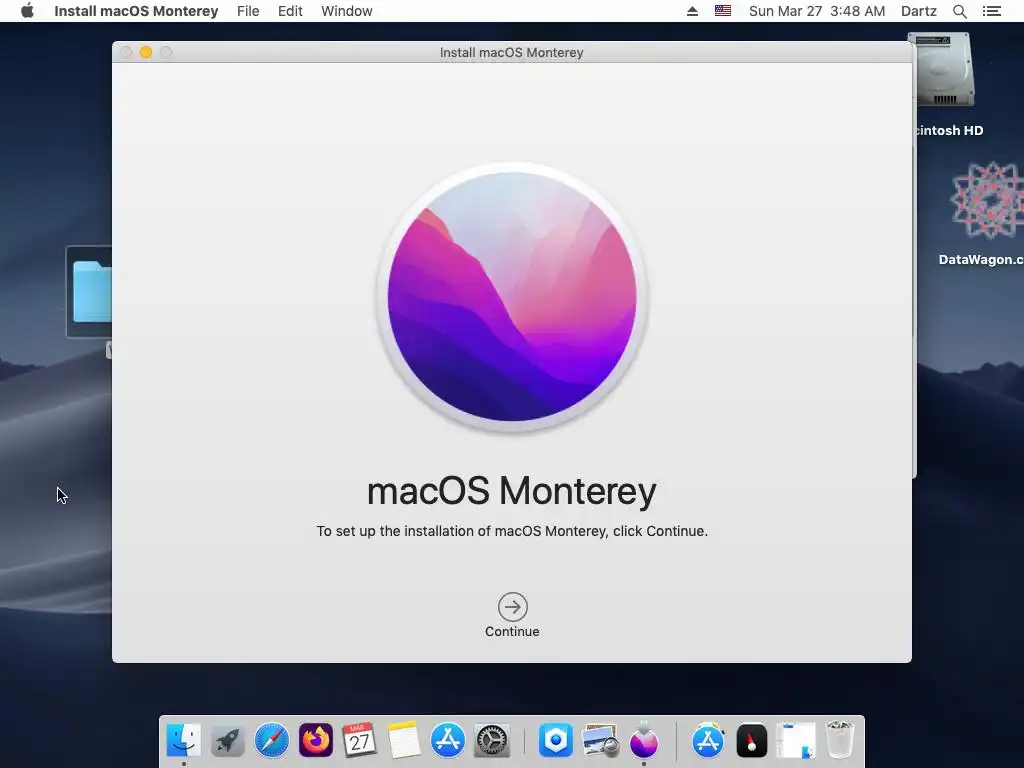Screen dimensions: 1024x768
Task: Open the Dartz user menu
Action: click(x=919, y=11)
